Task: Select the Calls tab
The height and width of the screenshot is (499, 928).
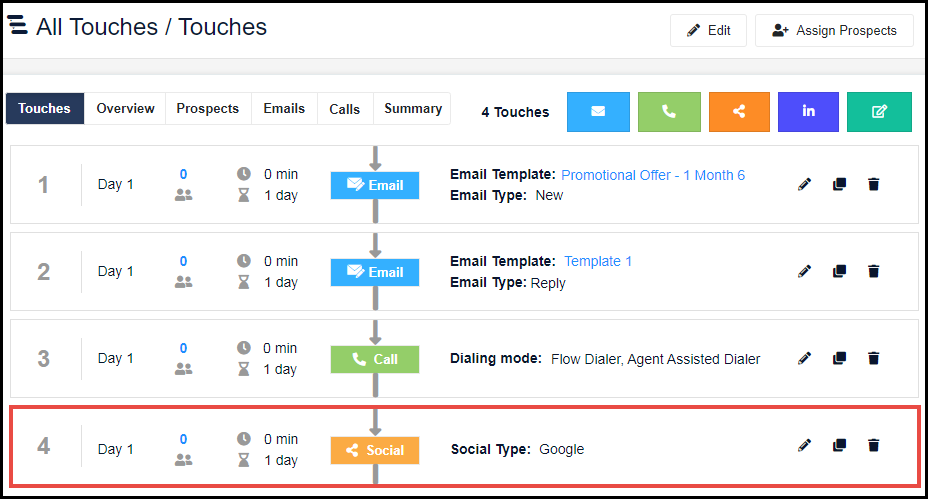Action: [344, 108]
